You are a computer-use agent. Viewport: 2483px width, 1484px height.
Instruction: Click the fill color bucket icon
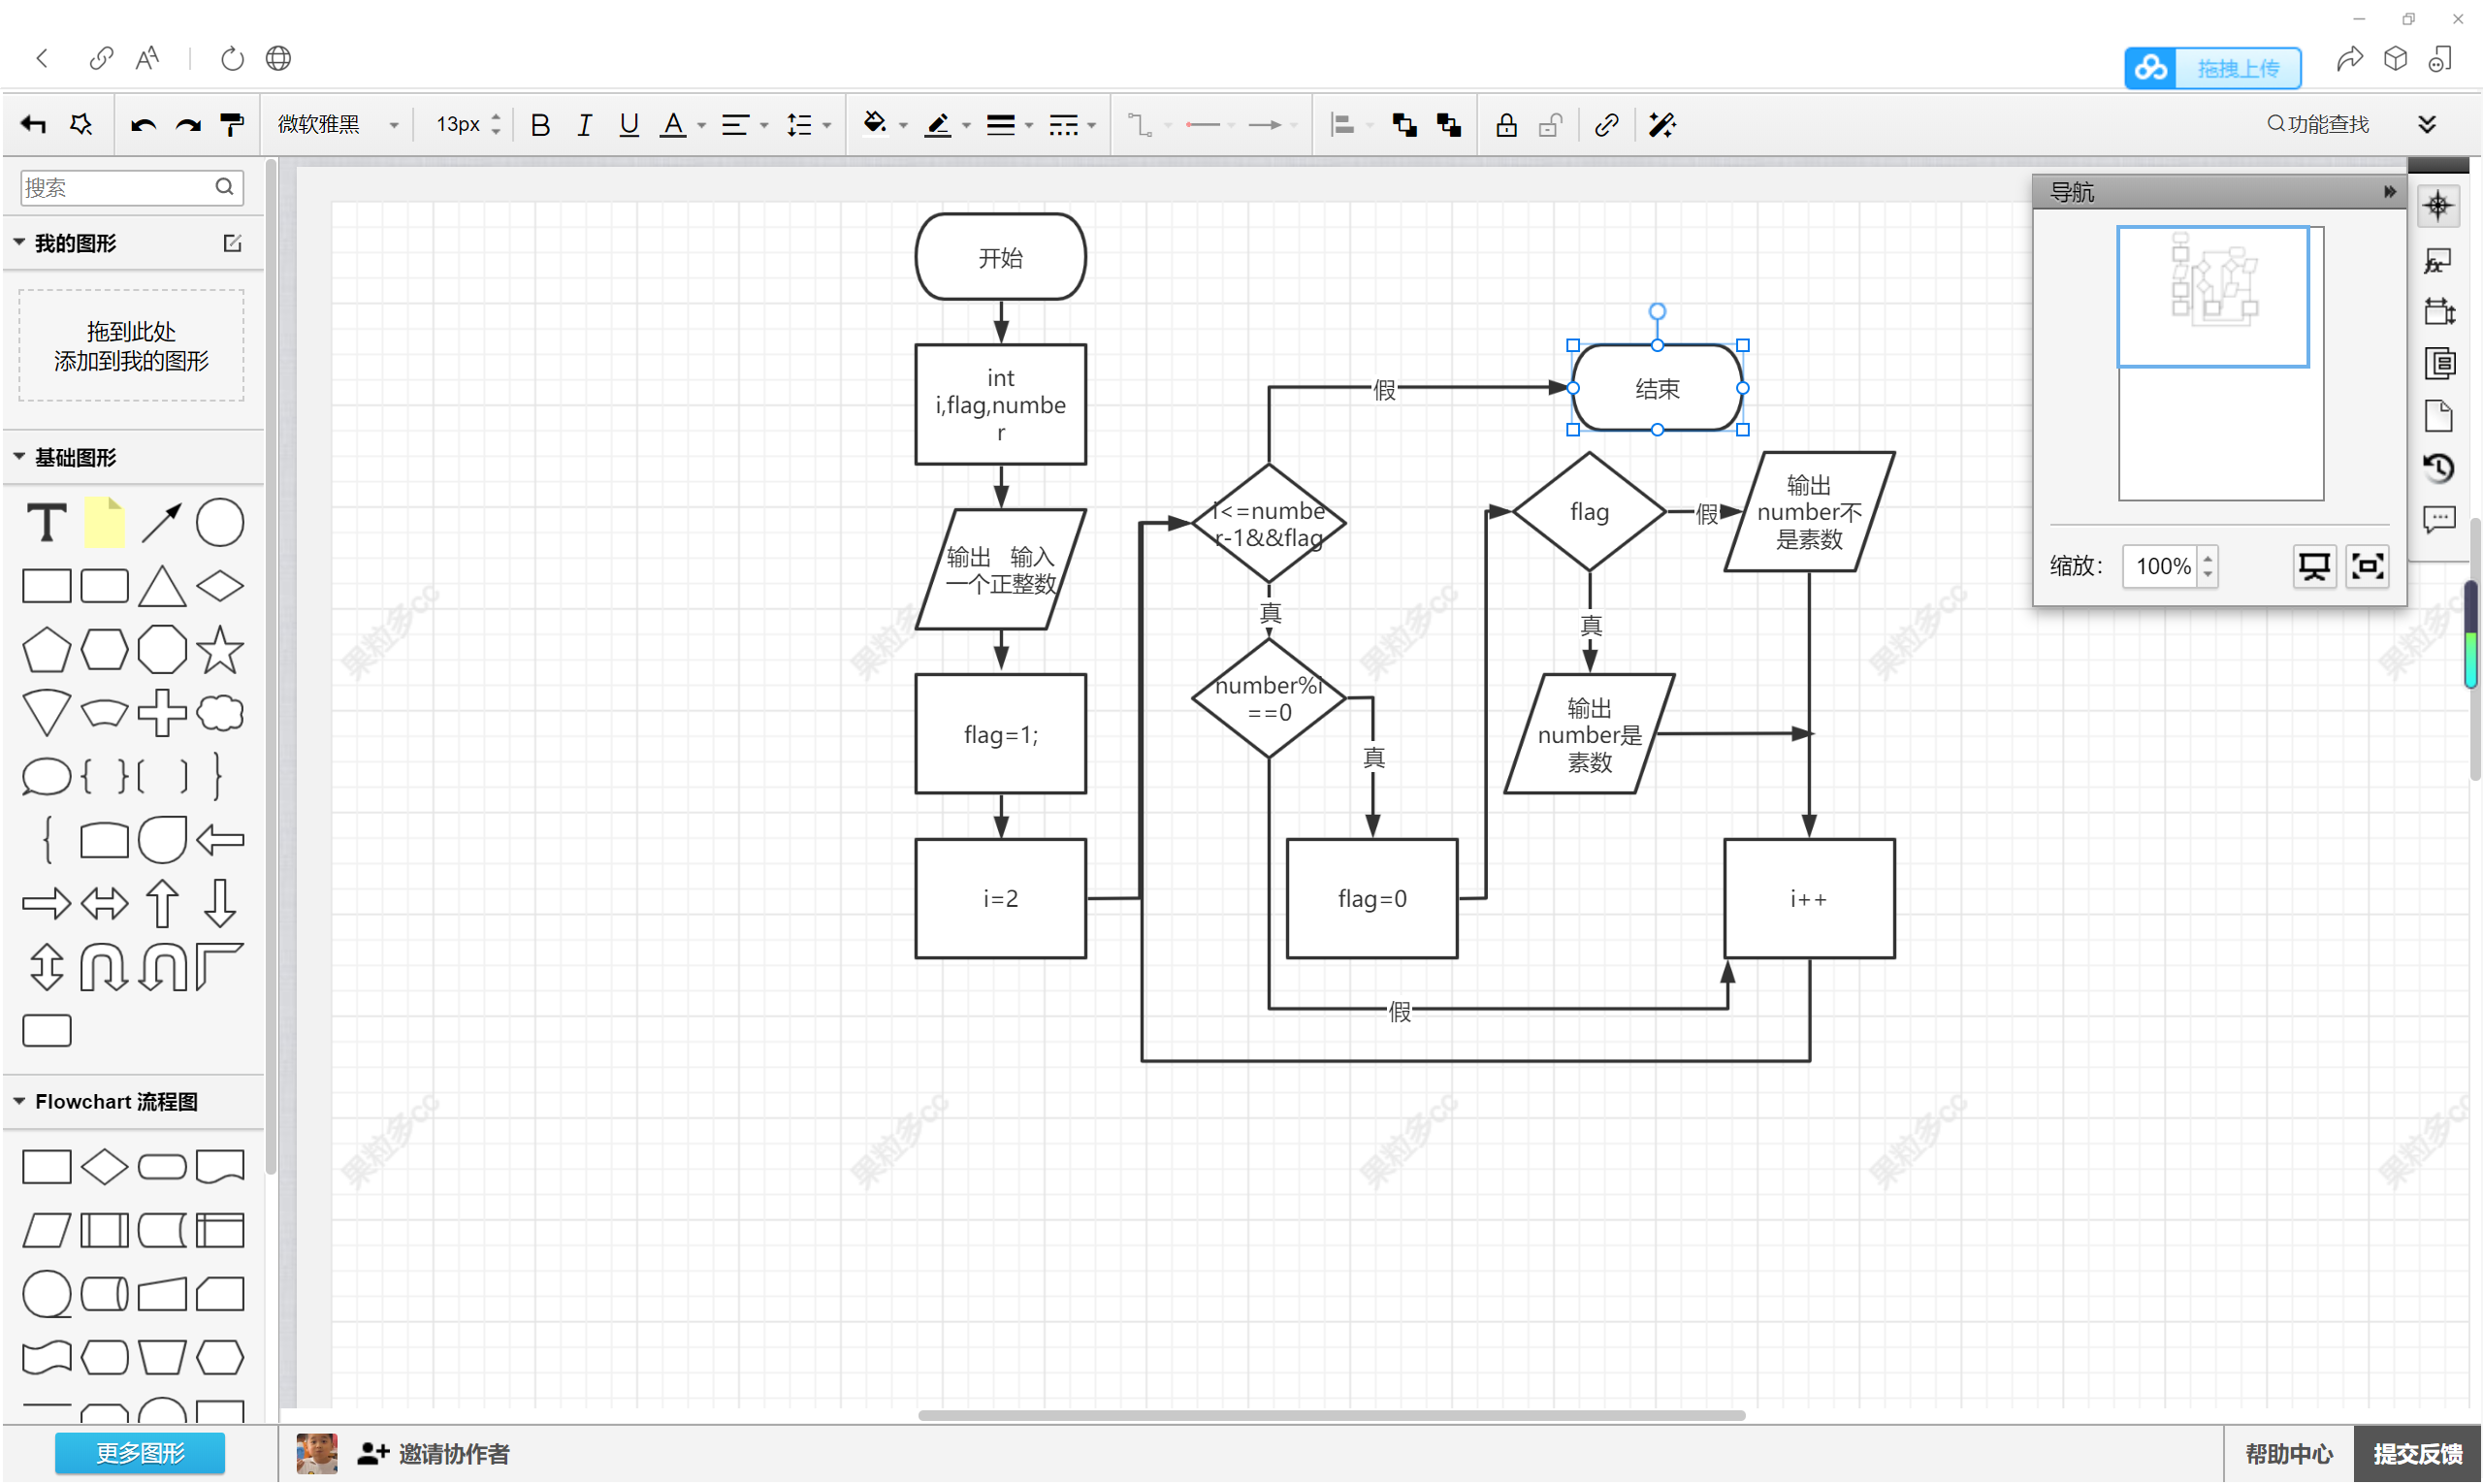tap(874, 124)
